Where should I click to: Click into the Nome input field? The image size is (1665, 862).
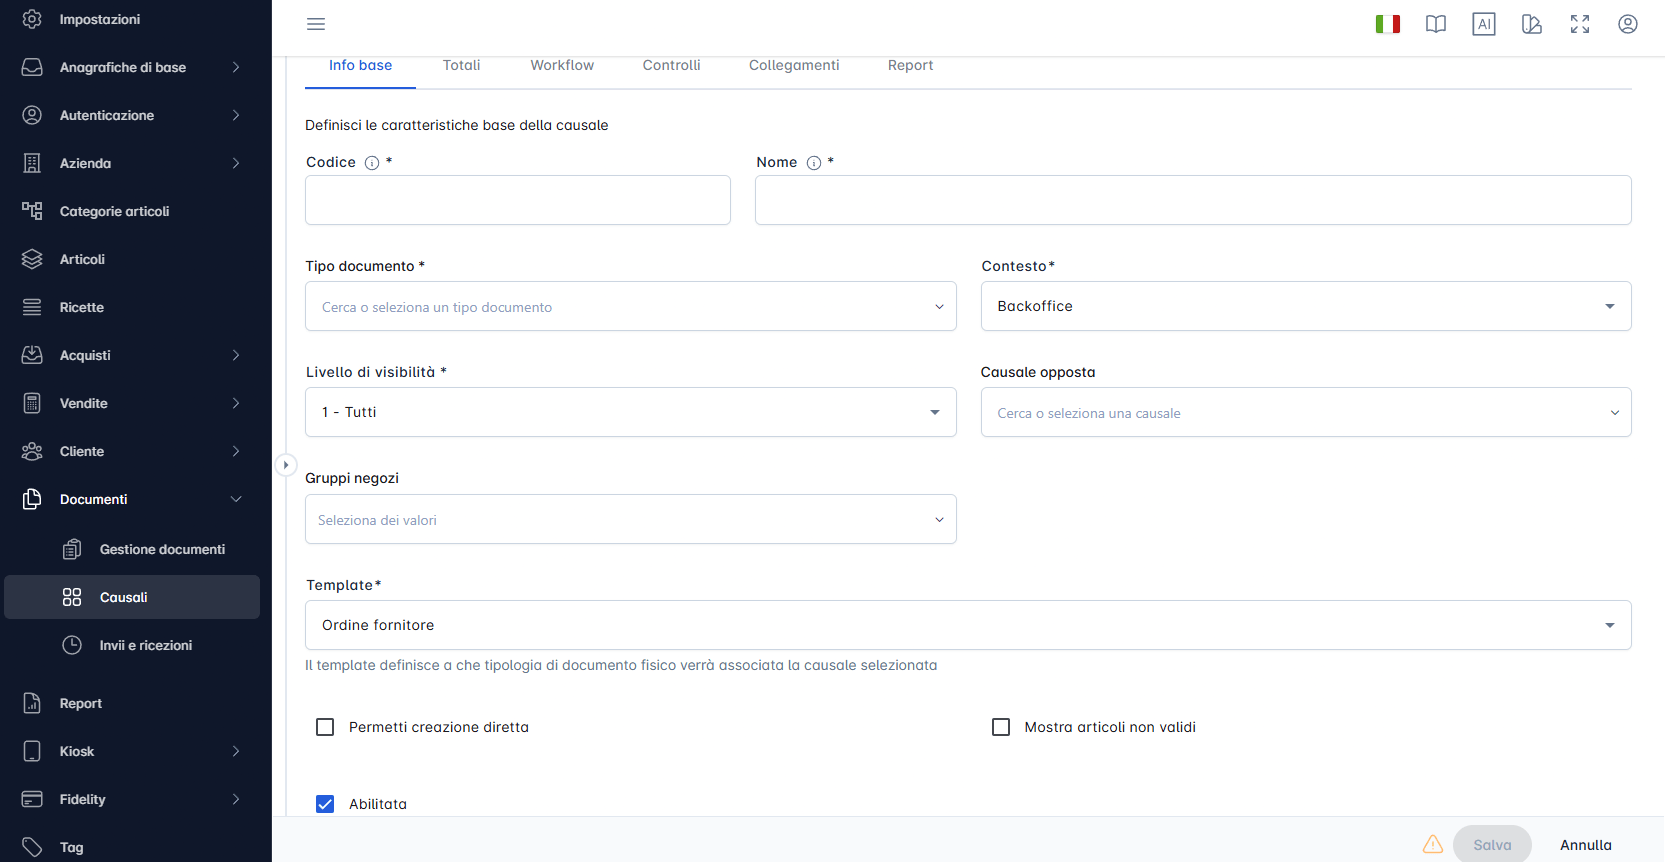(x=1193, y=200)
